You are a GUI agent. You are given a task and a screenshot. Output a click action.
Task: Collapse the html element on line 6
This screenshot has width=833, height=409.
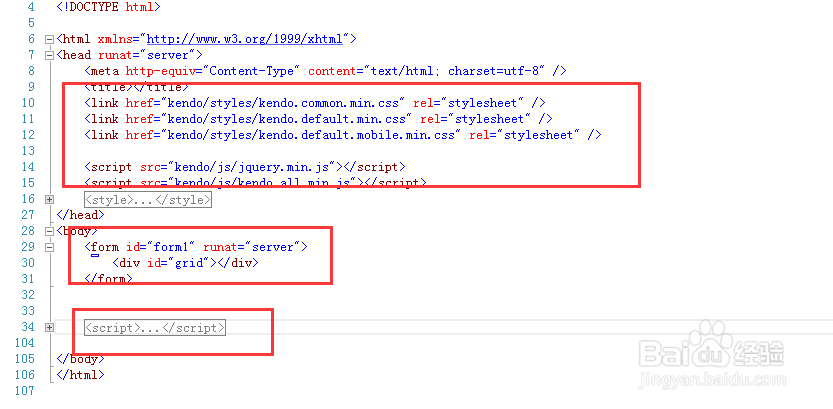(49, 39)
